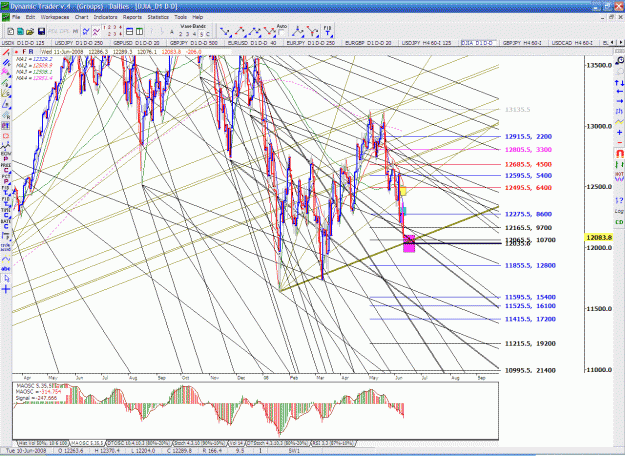Click the save floppy disk icon
625x456 pixels.
click(x=41, y=31)
